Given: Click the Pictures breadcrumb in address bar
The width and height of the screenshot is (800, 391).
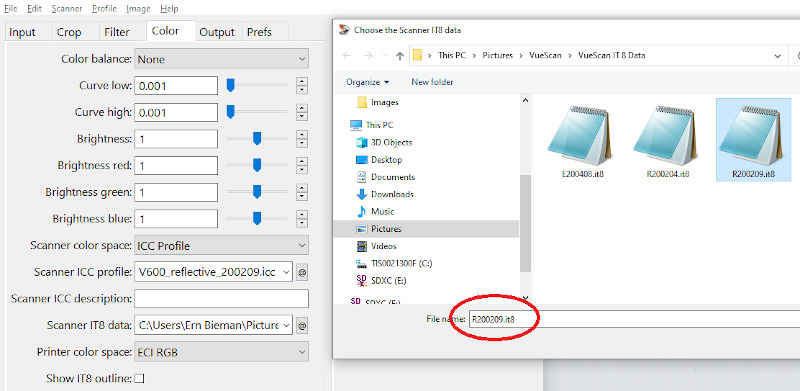Looking at the screenshot, I should 497,55.
